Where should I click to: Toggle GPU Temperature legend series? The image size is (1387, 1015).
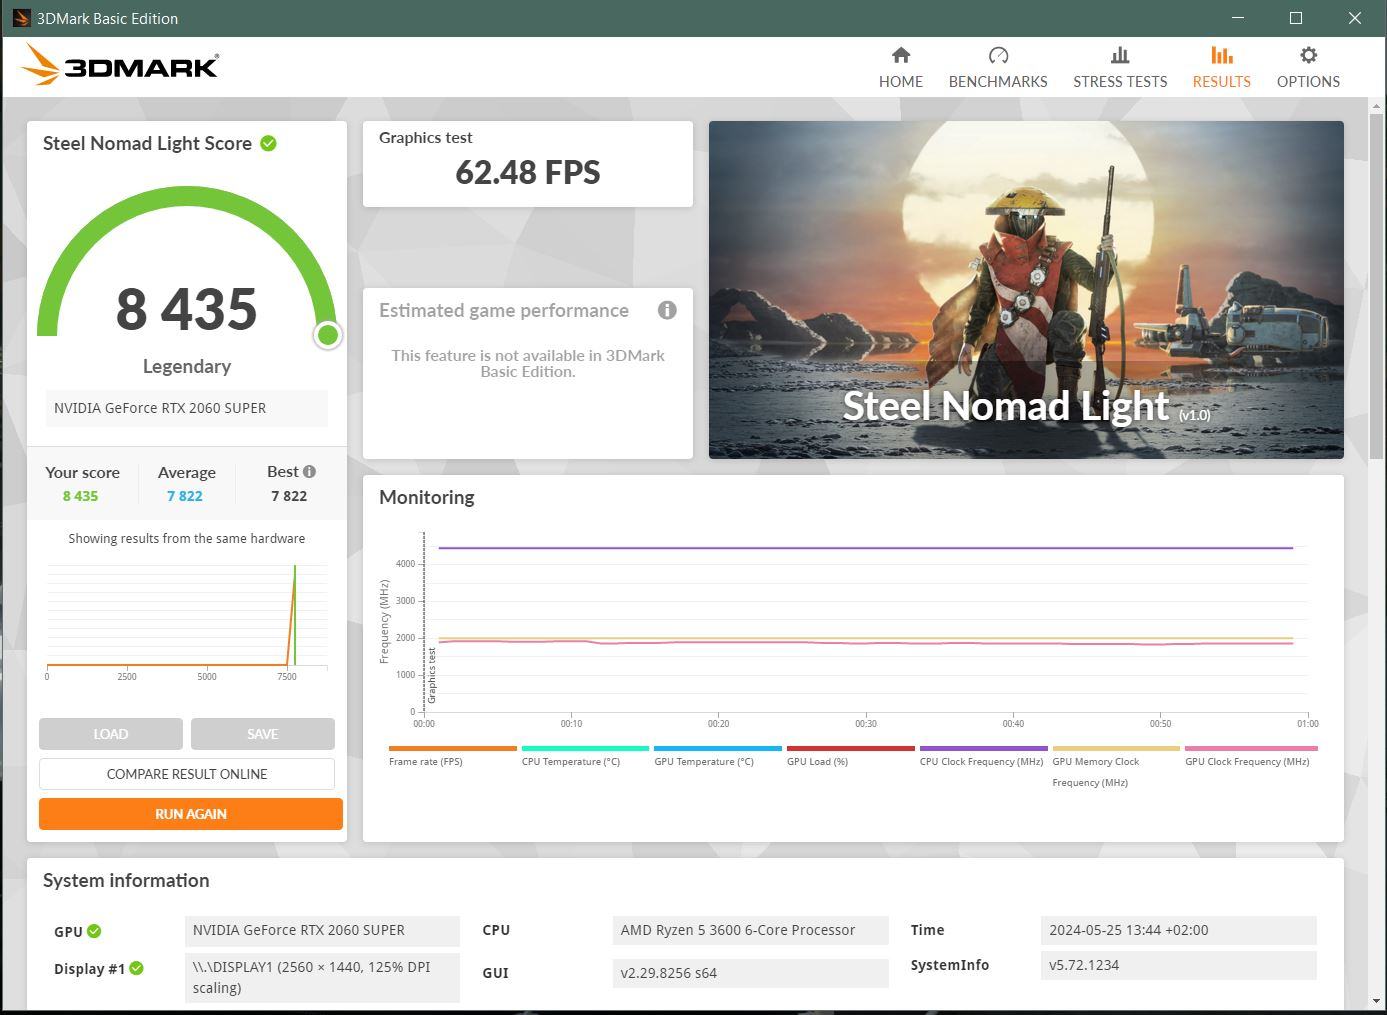pos(717,756)
